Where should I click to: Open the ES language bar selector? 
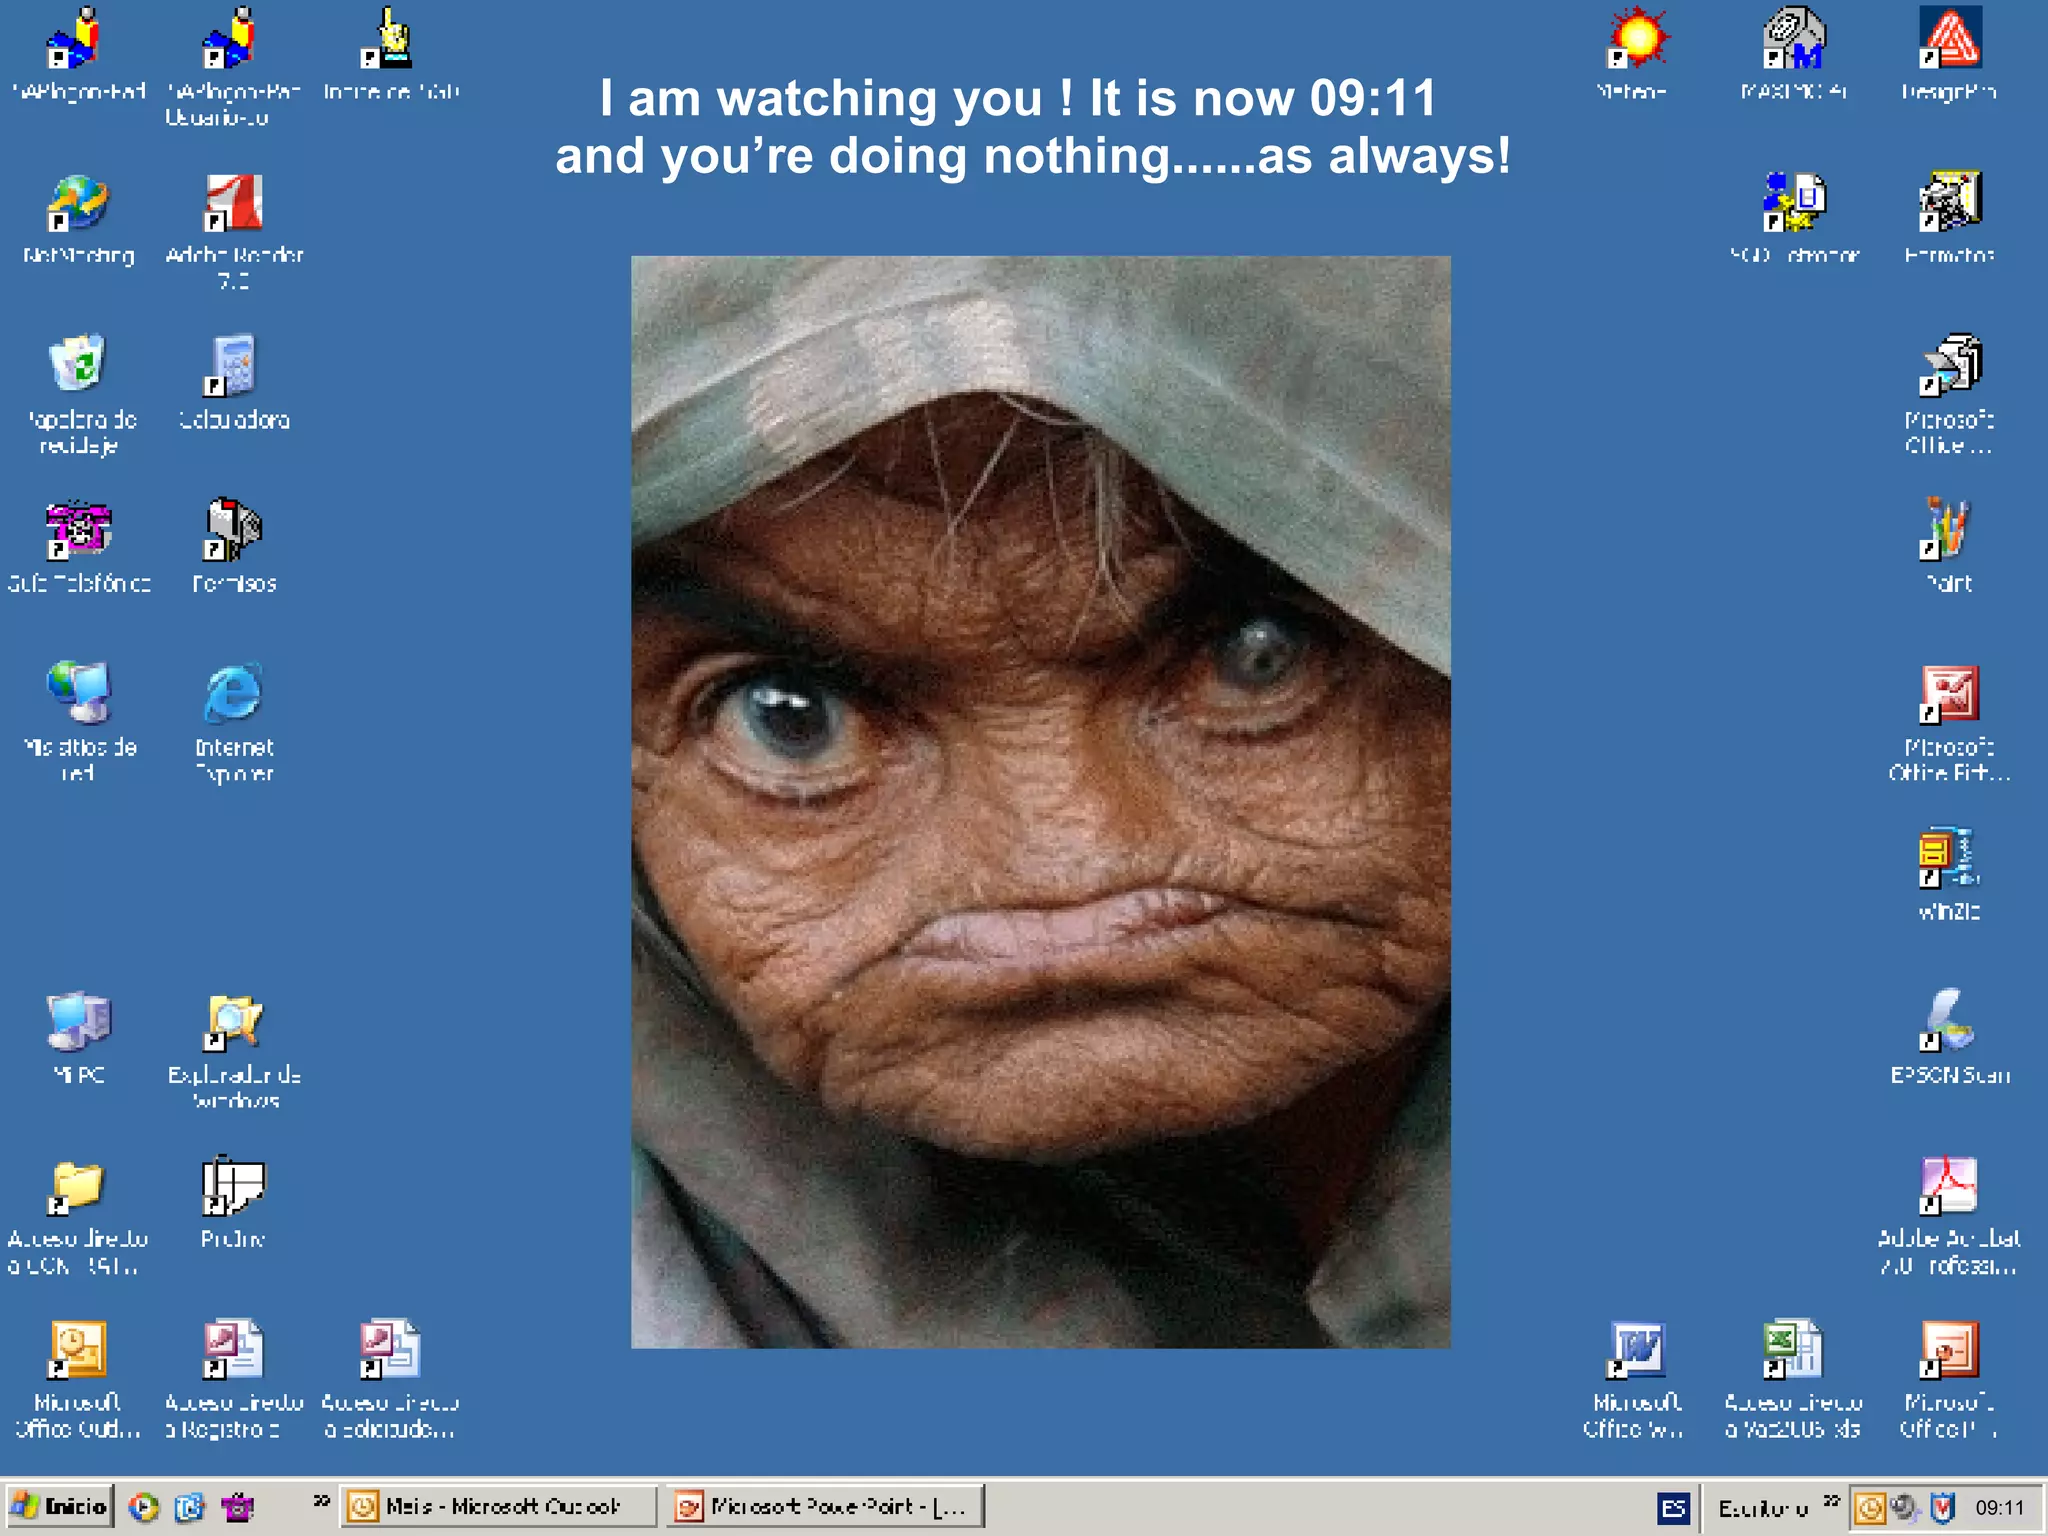point(1673,1508)
